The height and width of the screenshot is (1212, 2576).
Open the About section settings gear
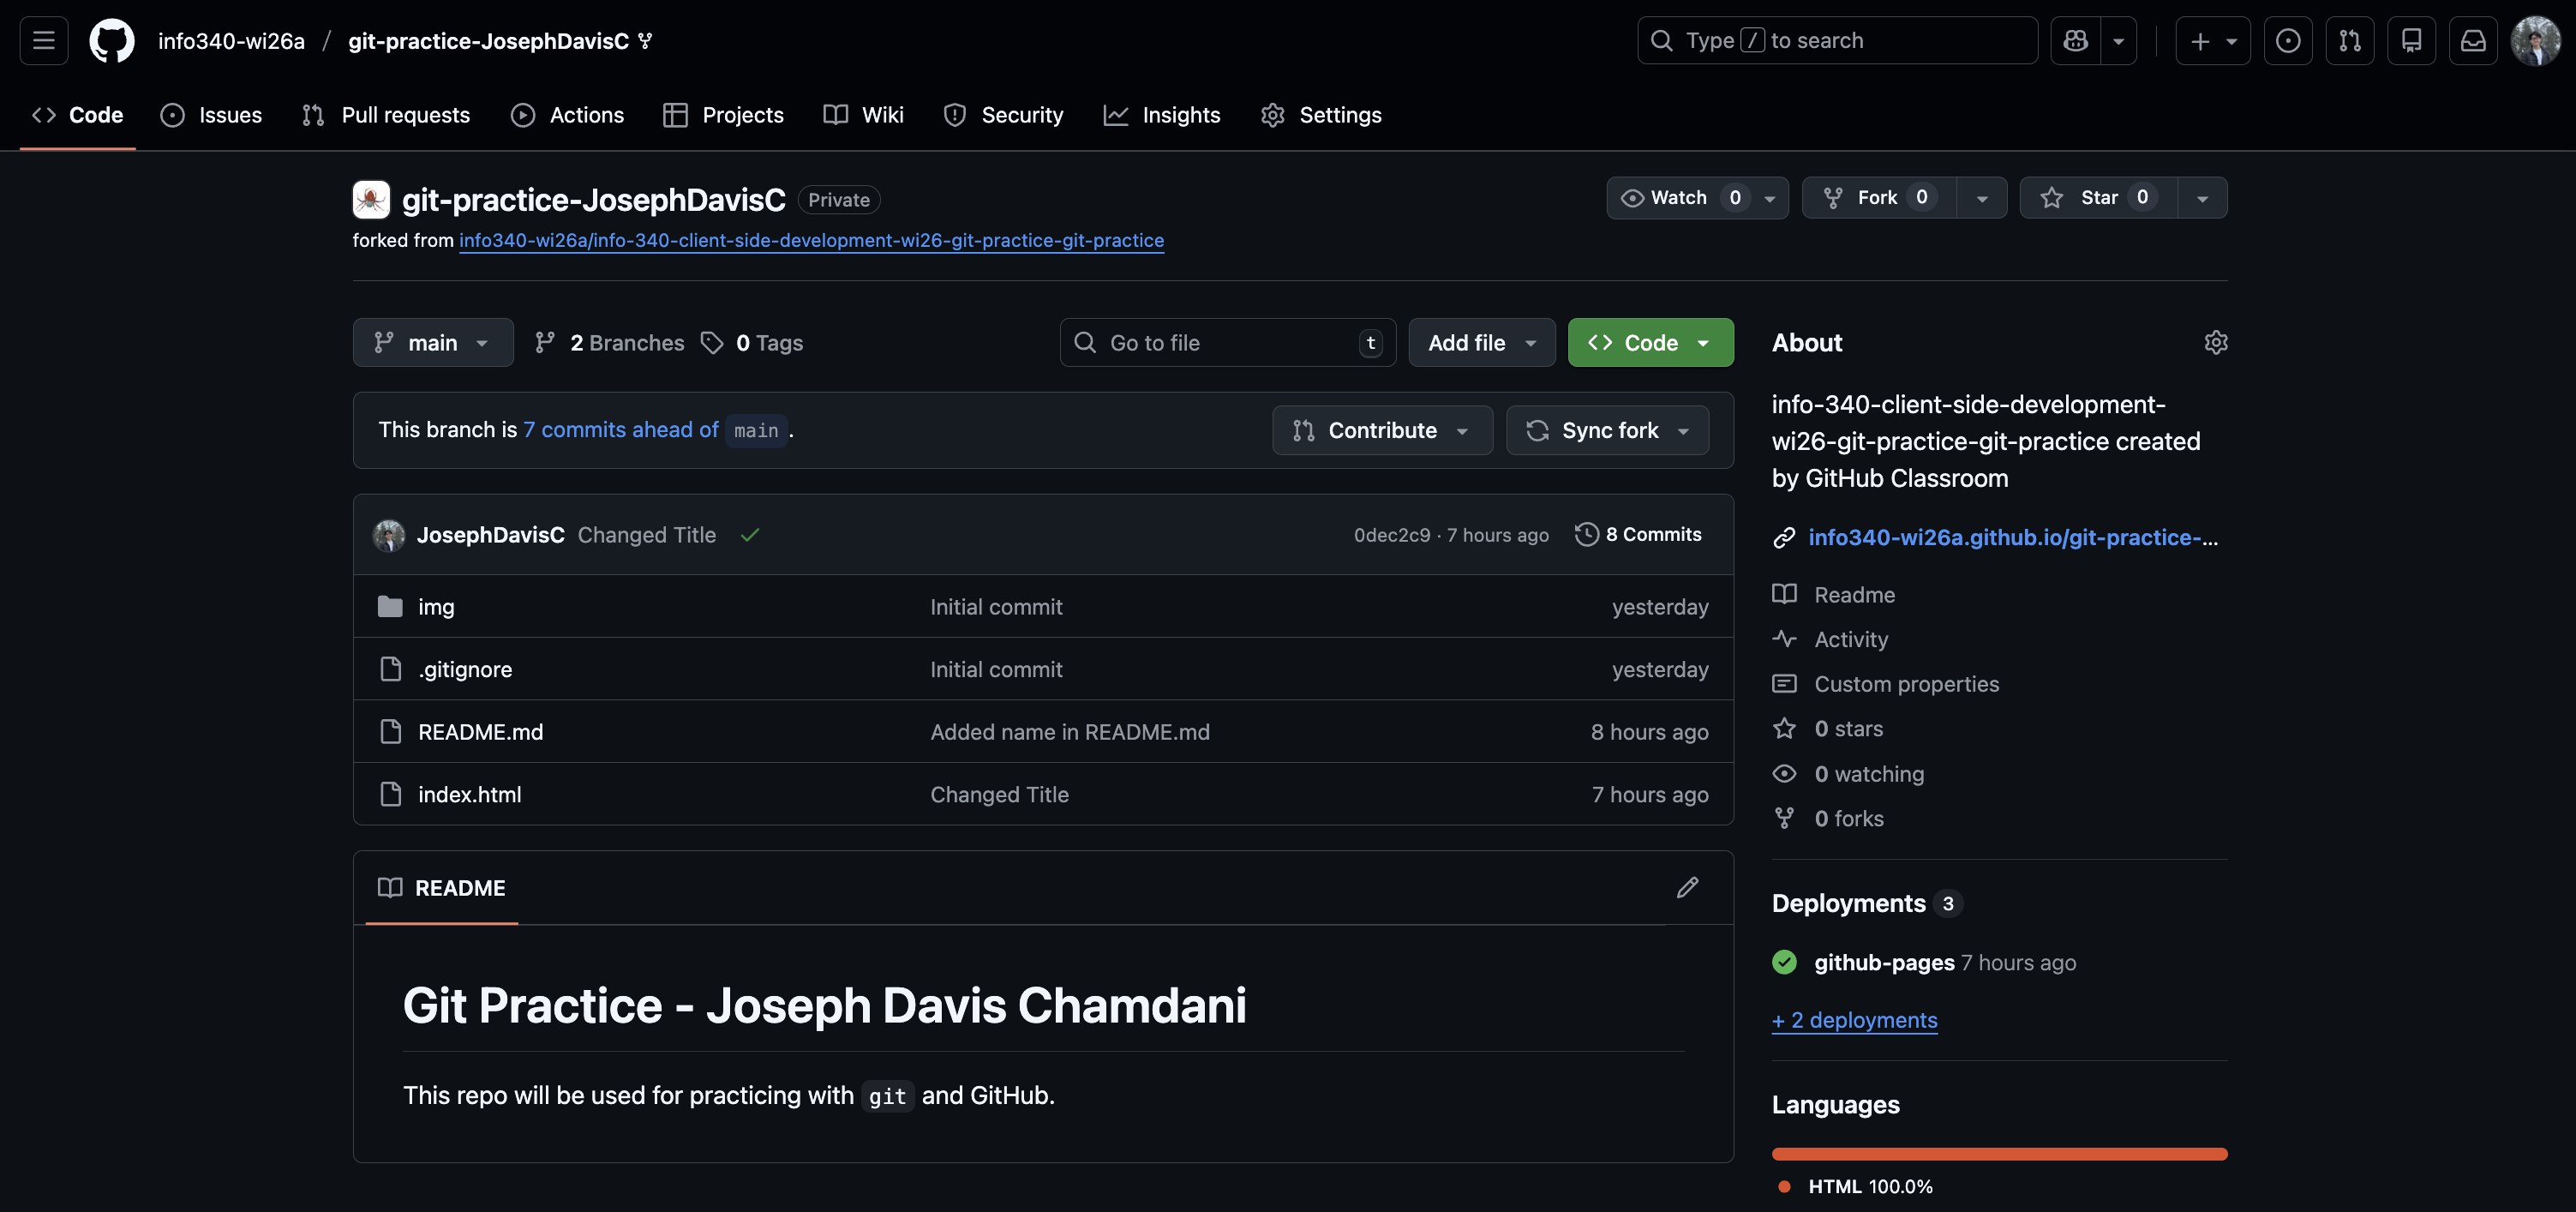(2216, 342)
